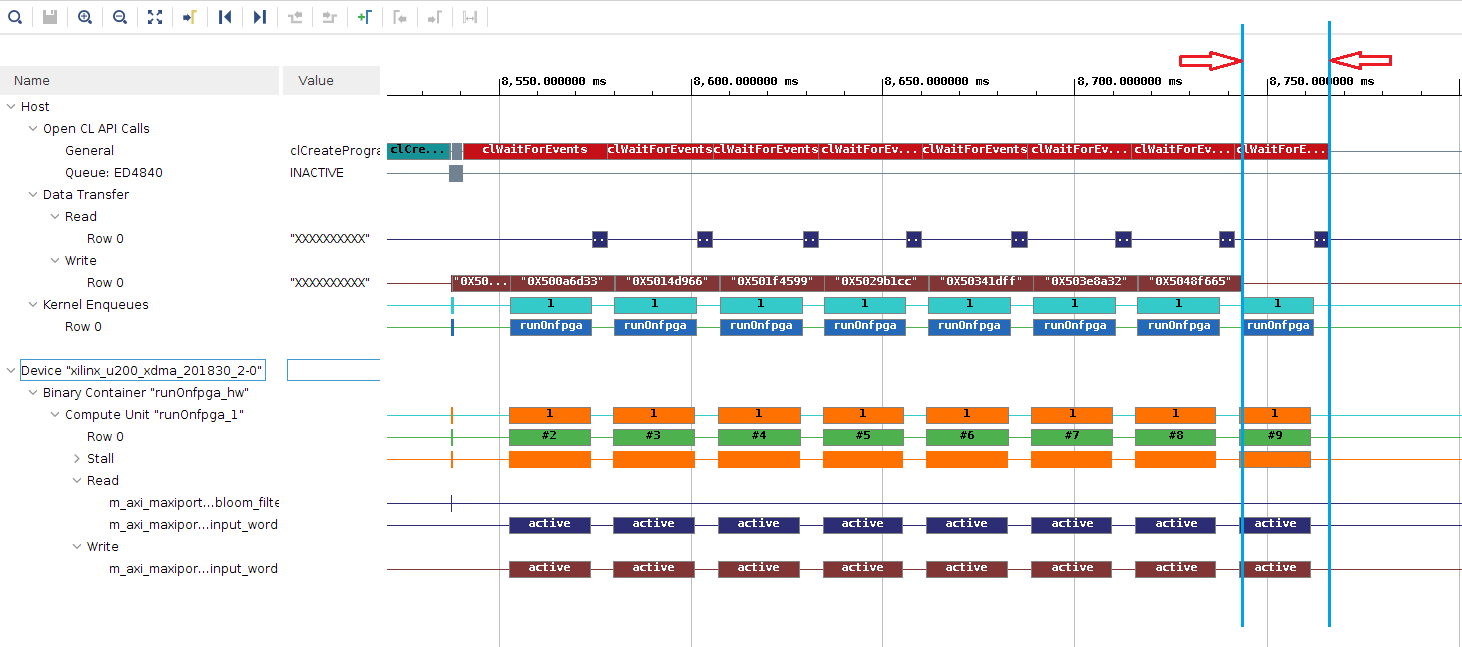Collapse the Data Transfer node
The height and width of the screenshot is (647, 1462).
point(33,195)
